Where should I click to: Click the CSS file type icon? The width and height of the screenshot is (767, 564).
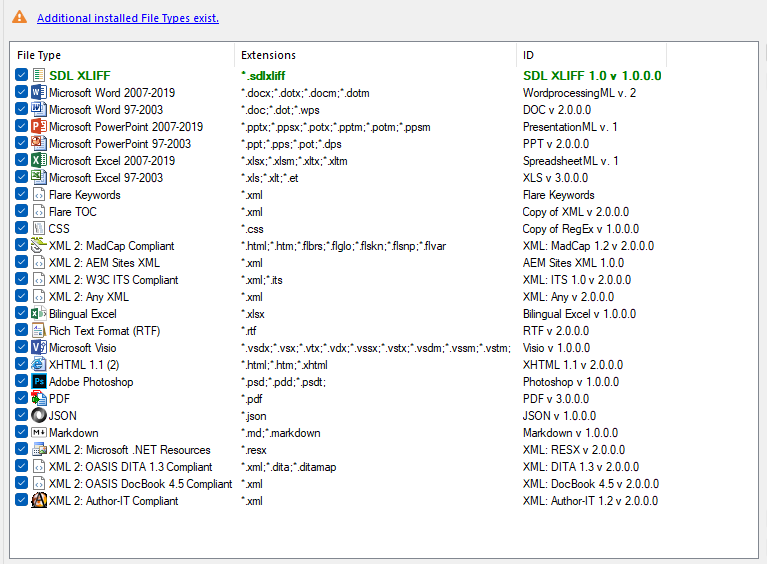(x=39, y=228)
